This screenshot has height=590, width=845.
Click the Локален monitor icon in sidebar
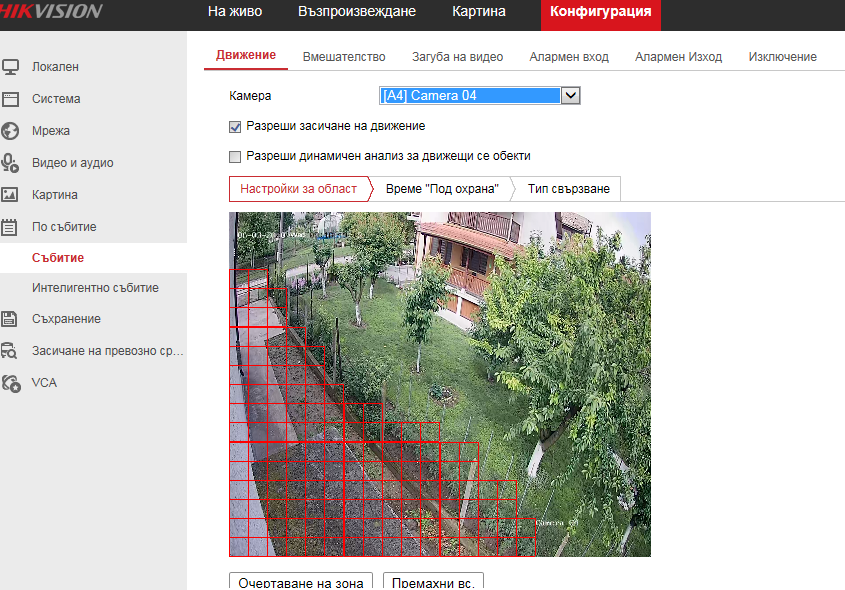click(x=11, y=67)
